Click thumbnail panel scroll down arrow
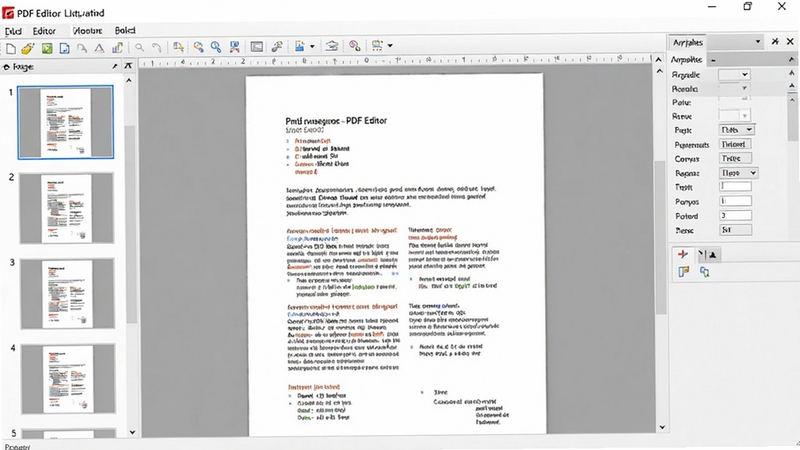Screen dimensions: 800x450 [132, 432]
